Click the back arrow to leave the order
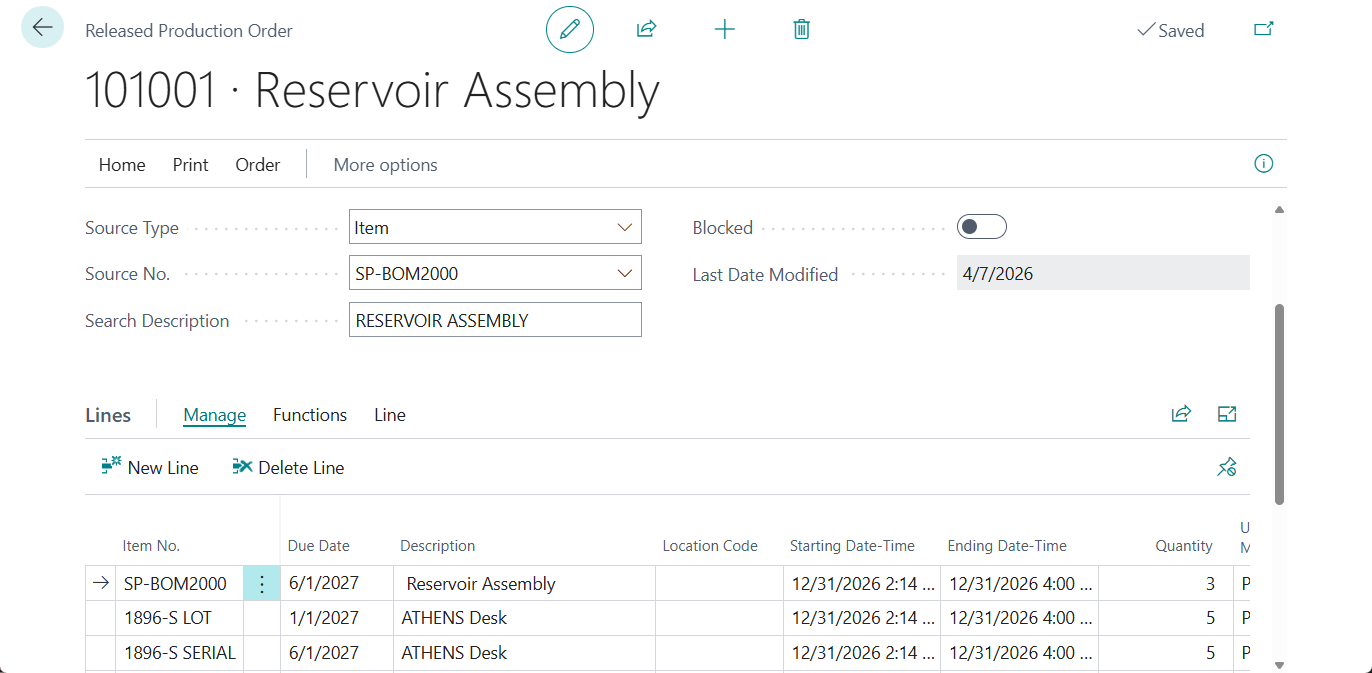 pos(41,27)
